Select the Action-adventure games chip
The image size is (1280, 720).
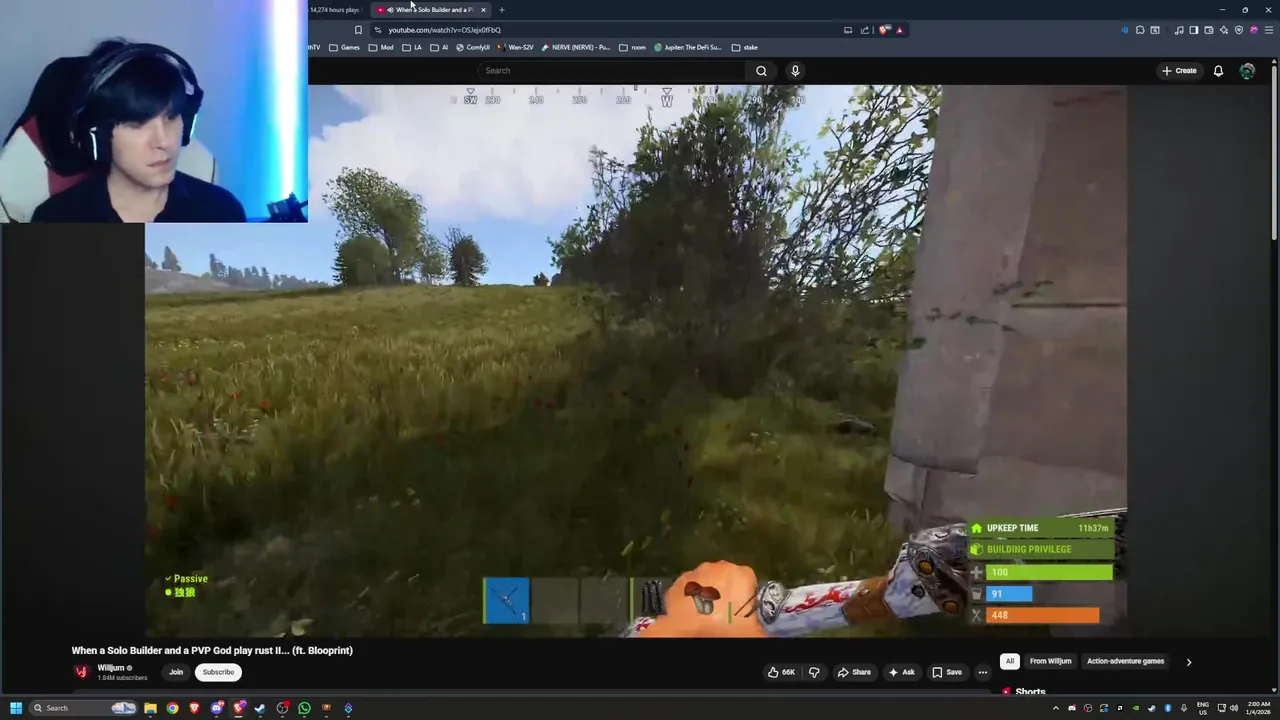(x=1126, y=661)
